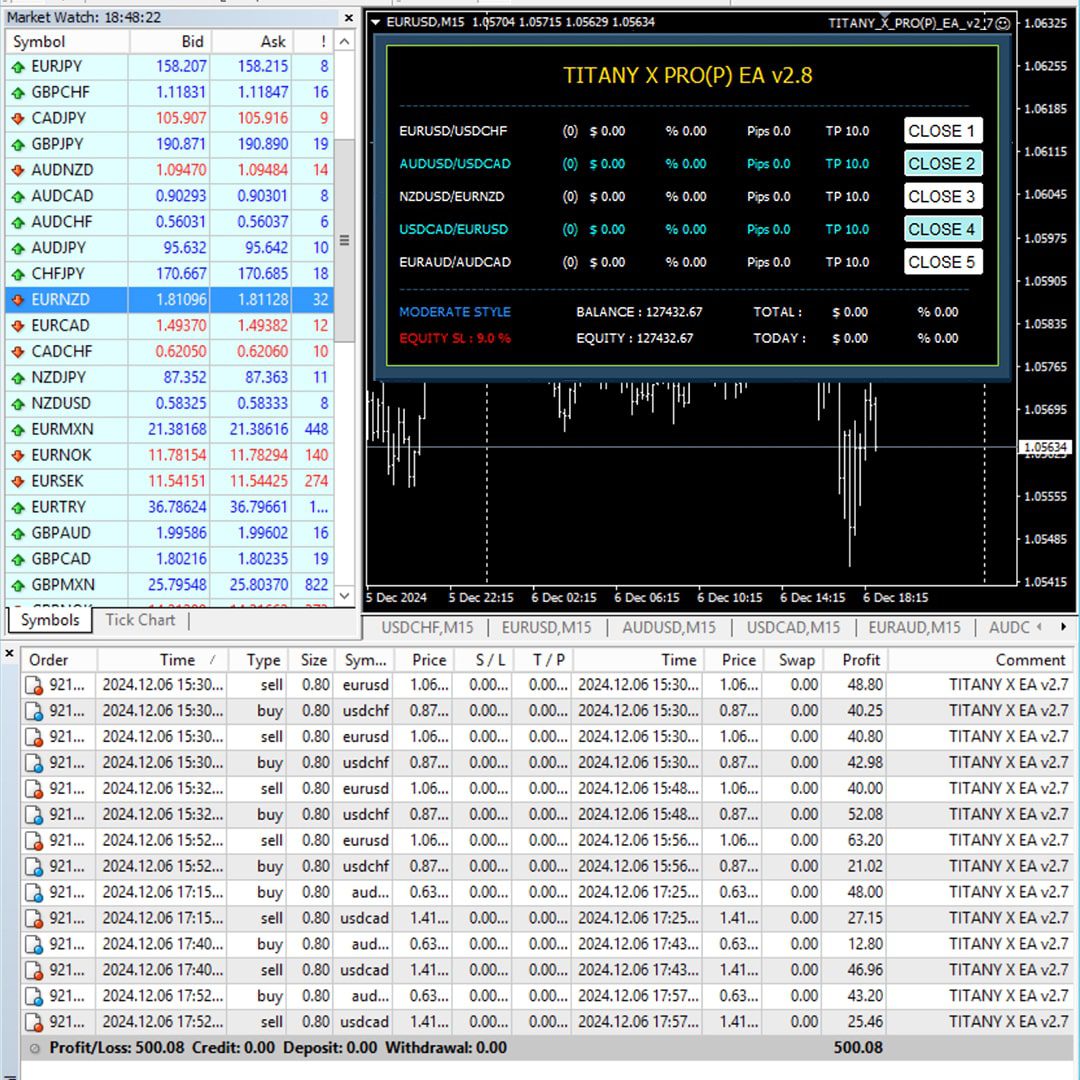Select the GBPAUD row in Market Watch
Image resolution: width=1080 pixels, height=1080 pixels.
61,533
